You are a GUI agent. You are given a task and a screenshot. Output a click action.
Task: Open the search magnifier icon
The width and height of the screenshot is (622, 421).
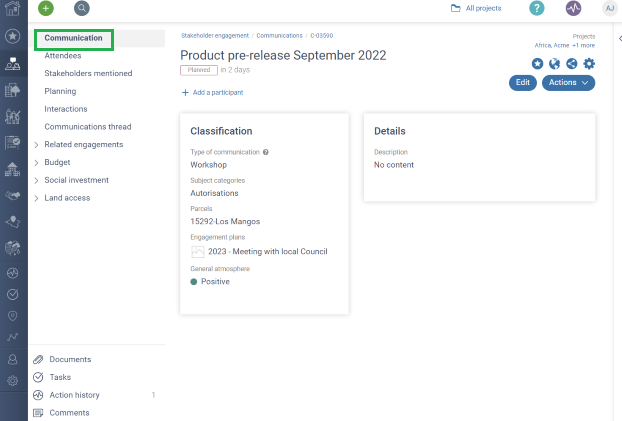coord(81,8)
